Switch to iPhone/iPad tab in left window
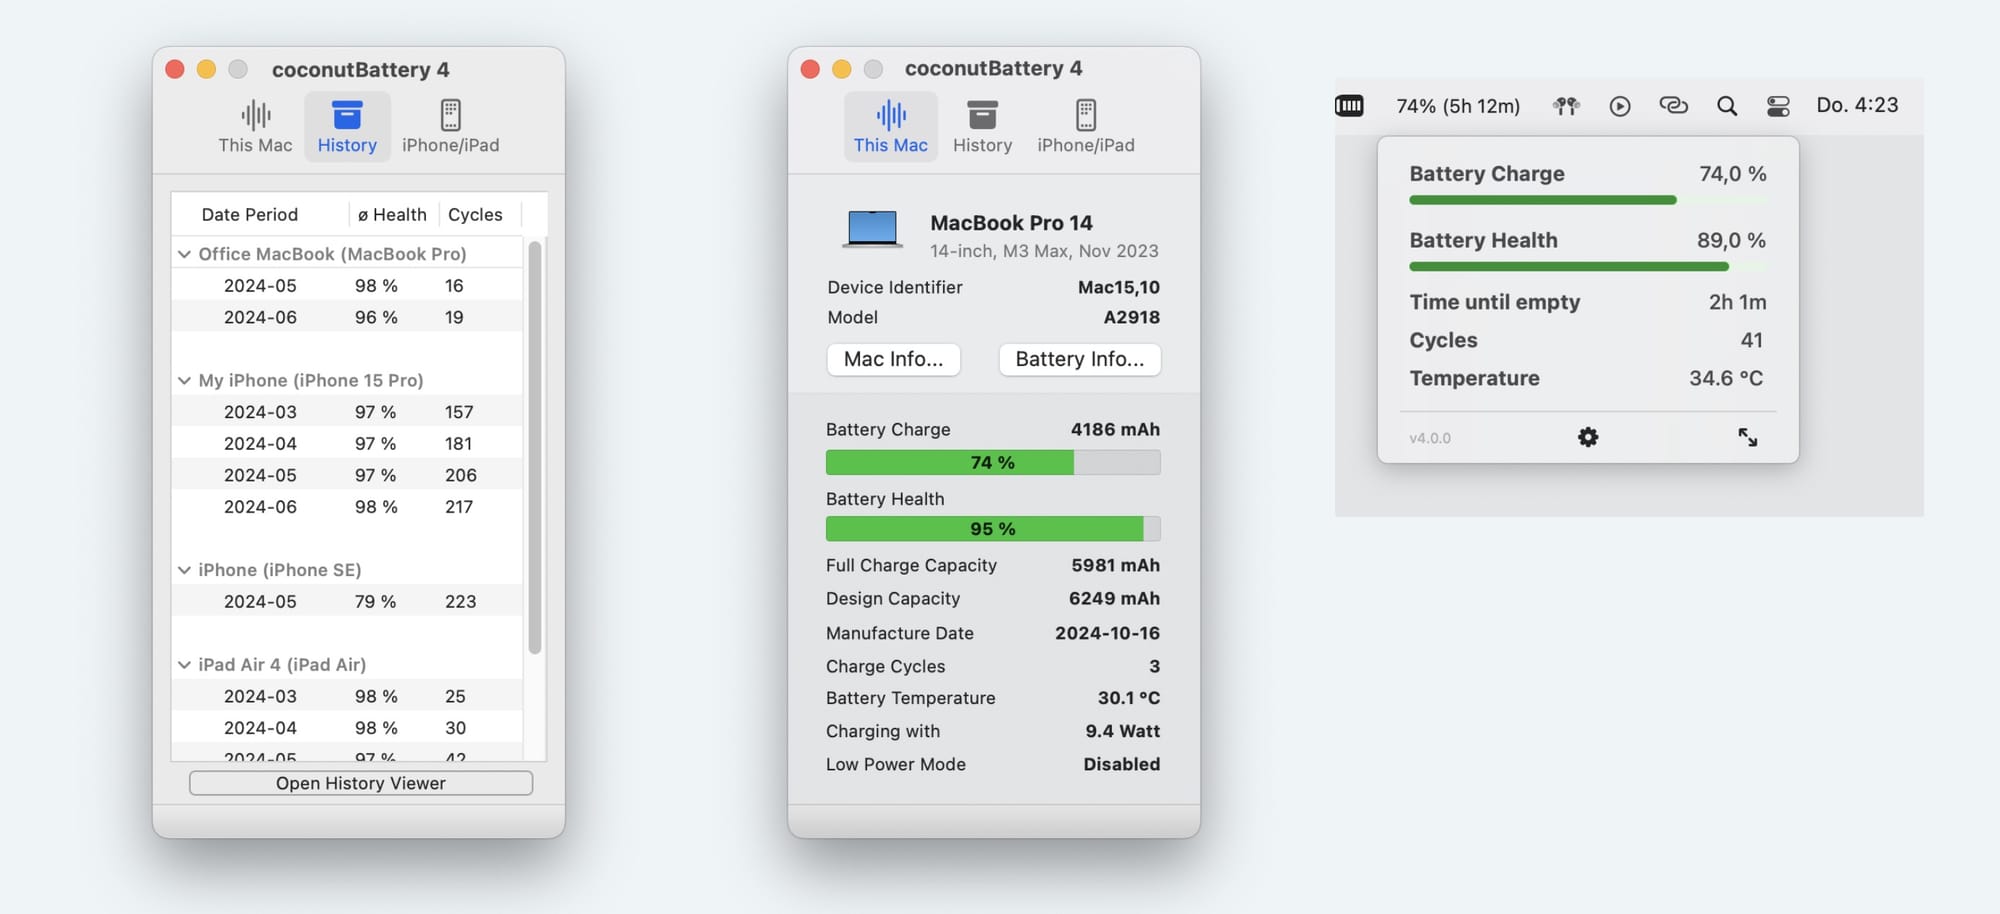This screenshot has width=2000, height=914. (x=450, y=127)
